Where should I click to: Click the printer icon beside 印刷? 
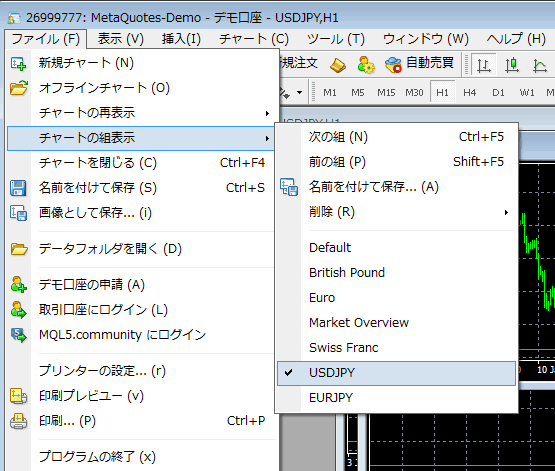[18, 421]
